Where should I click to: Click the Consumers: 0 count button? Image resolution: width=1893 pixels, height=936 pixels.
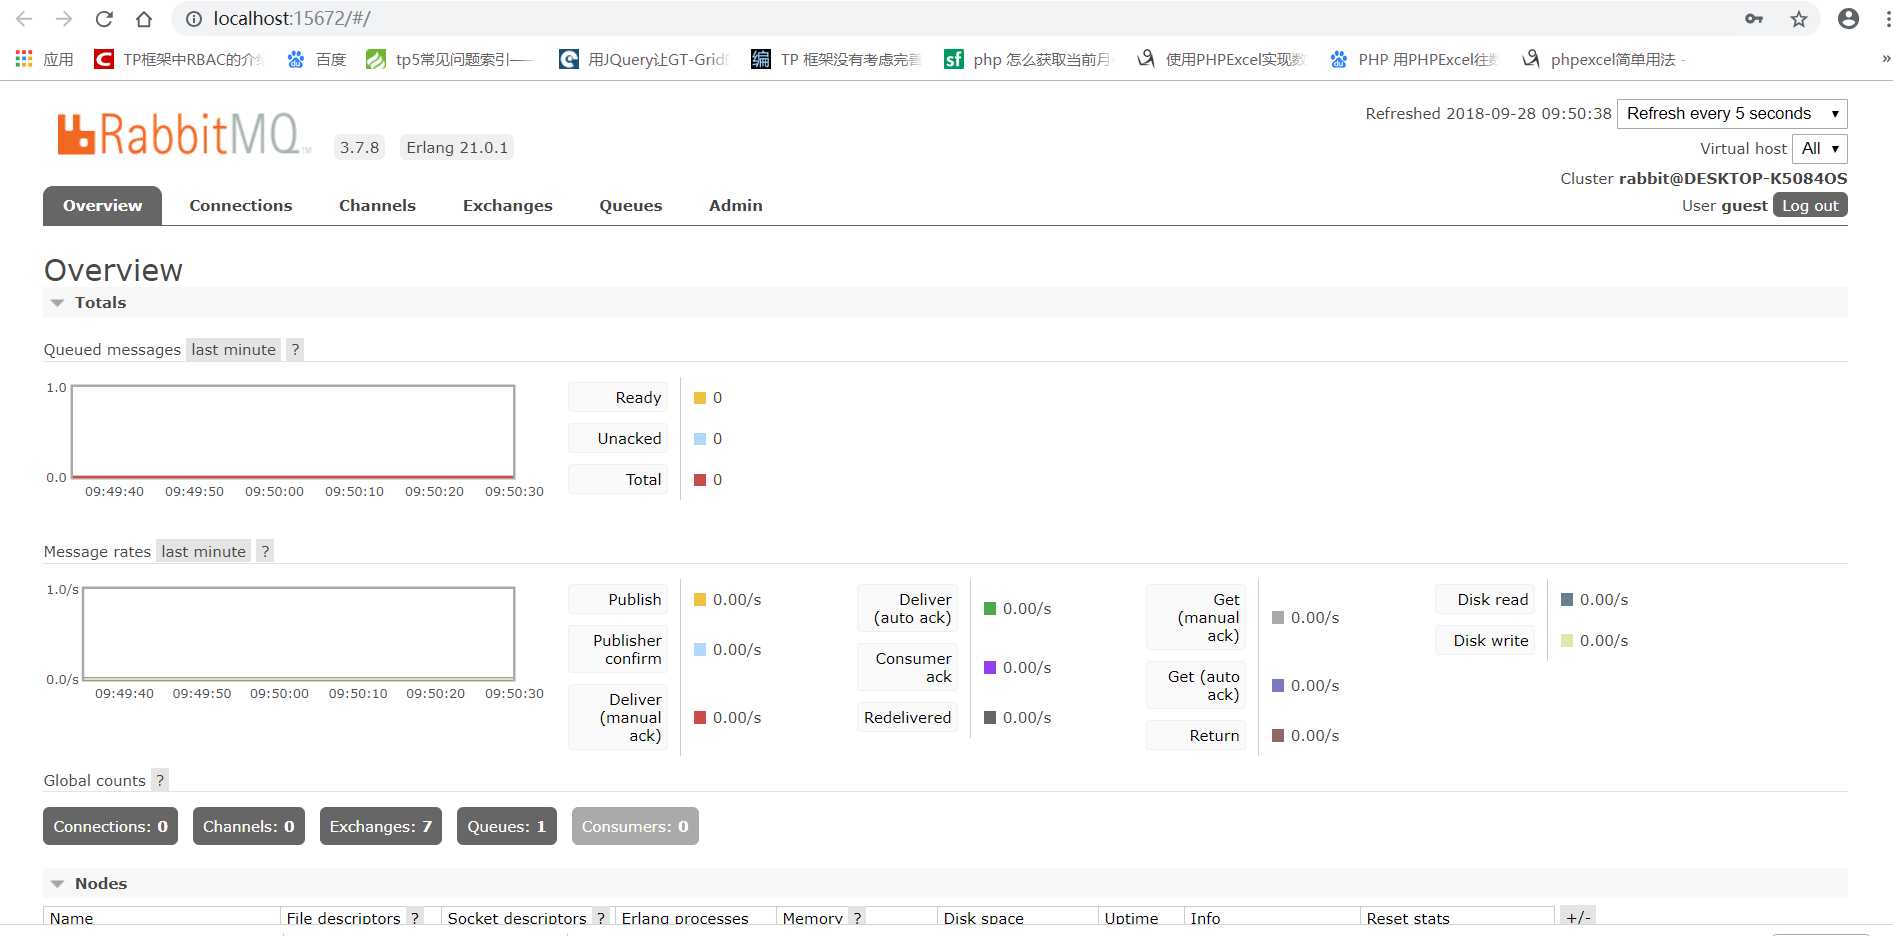635,826
